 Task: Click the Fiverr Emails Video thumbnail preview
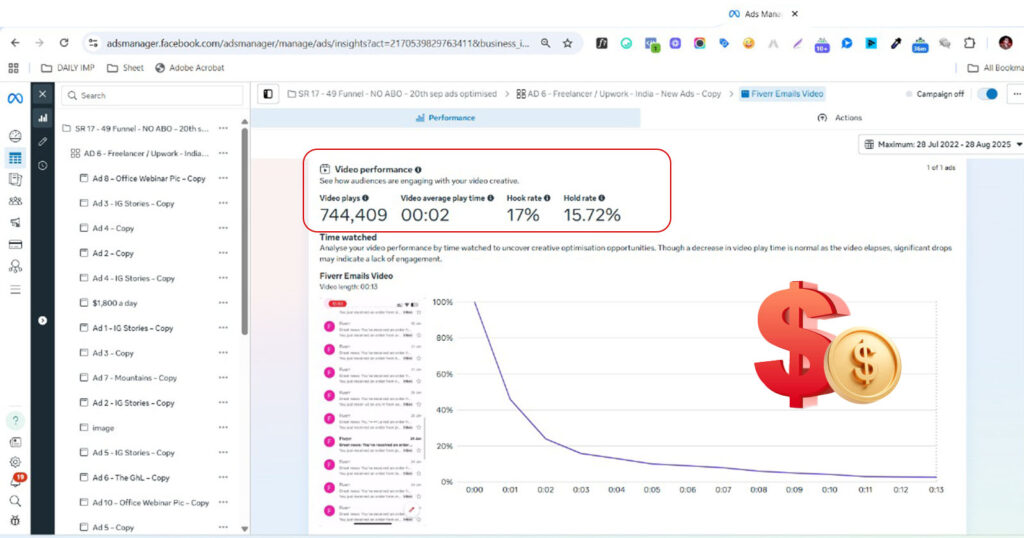pos(372,411)
